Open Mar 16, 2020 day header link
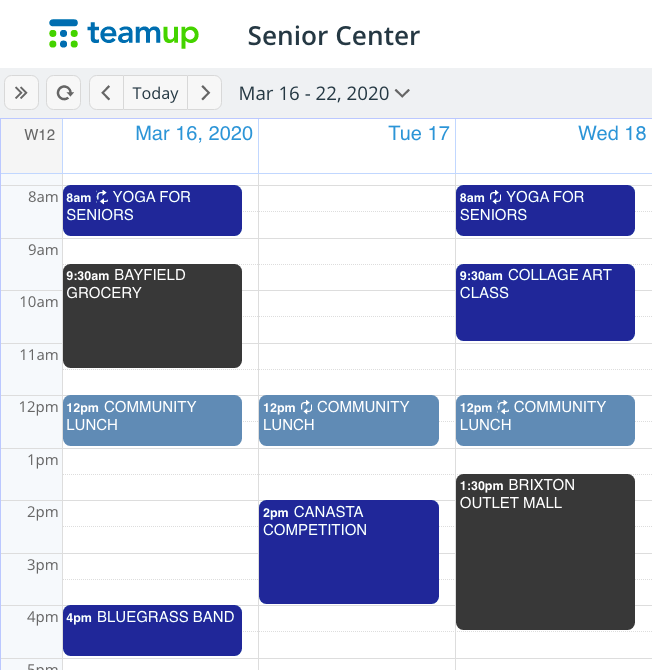This screenshot has width=652, height=670. pos(194,133)
